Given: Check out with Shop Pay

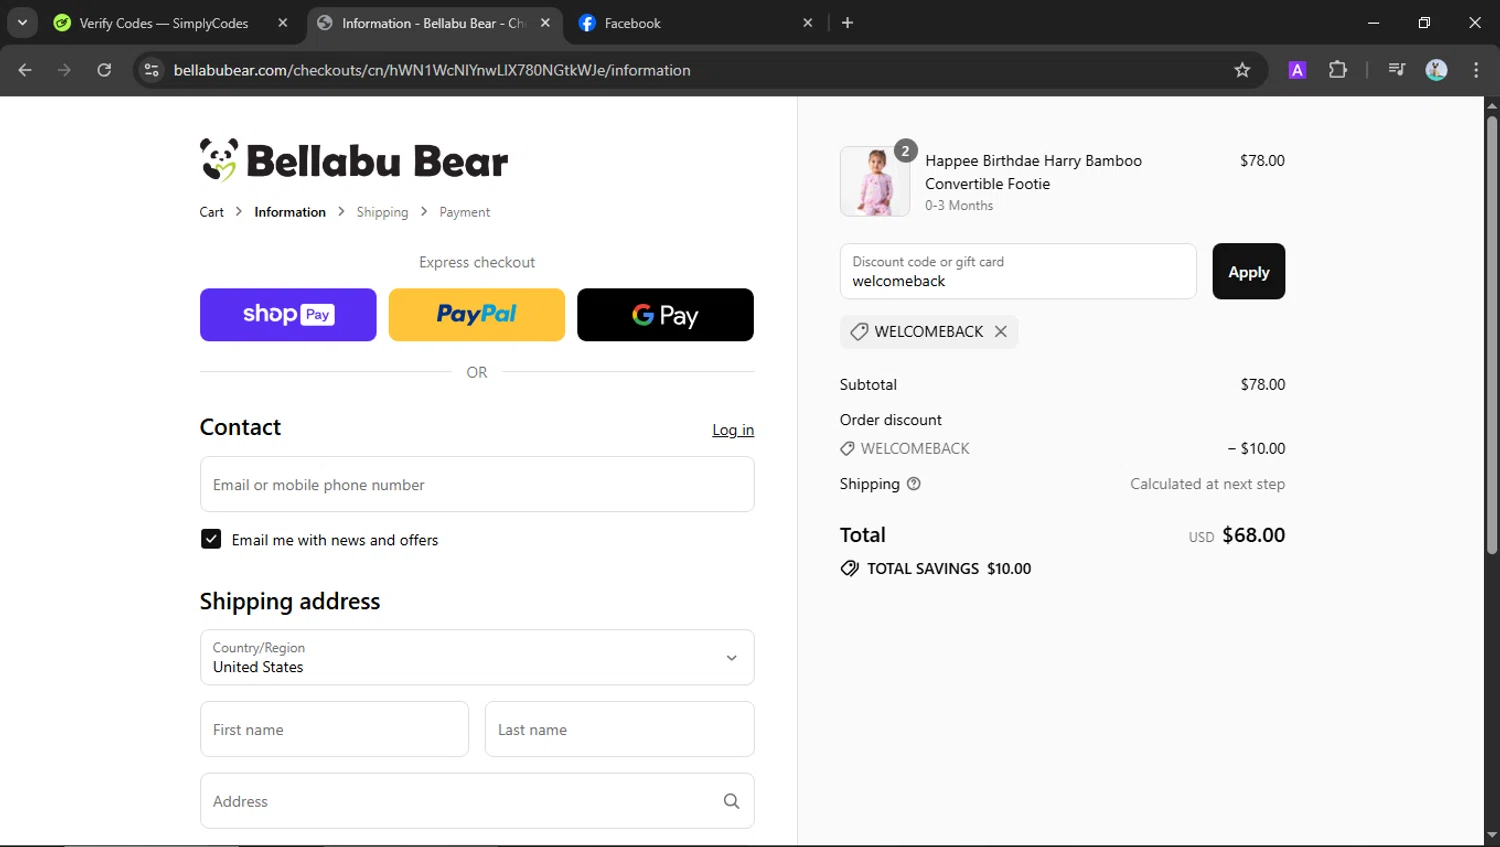Looking at the screenshot, I should point(288,315).
